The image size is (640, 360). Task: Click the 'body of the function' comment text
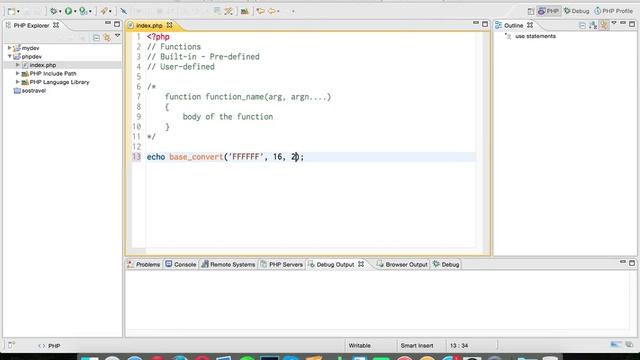(x=228, y=117)
